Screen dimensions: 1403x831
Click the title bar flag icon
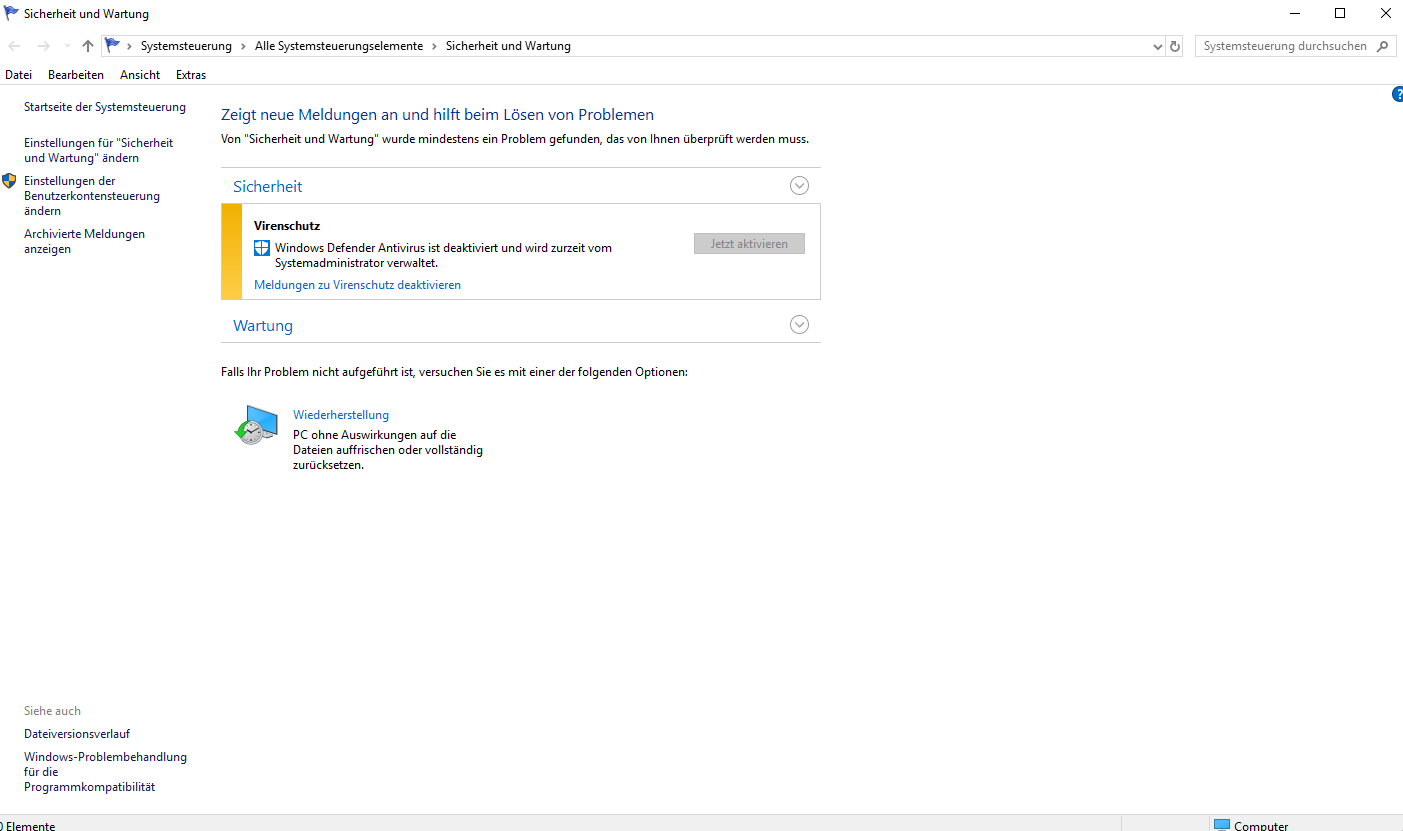click(12, 13)
